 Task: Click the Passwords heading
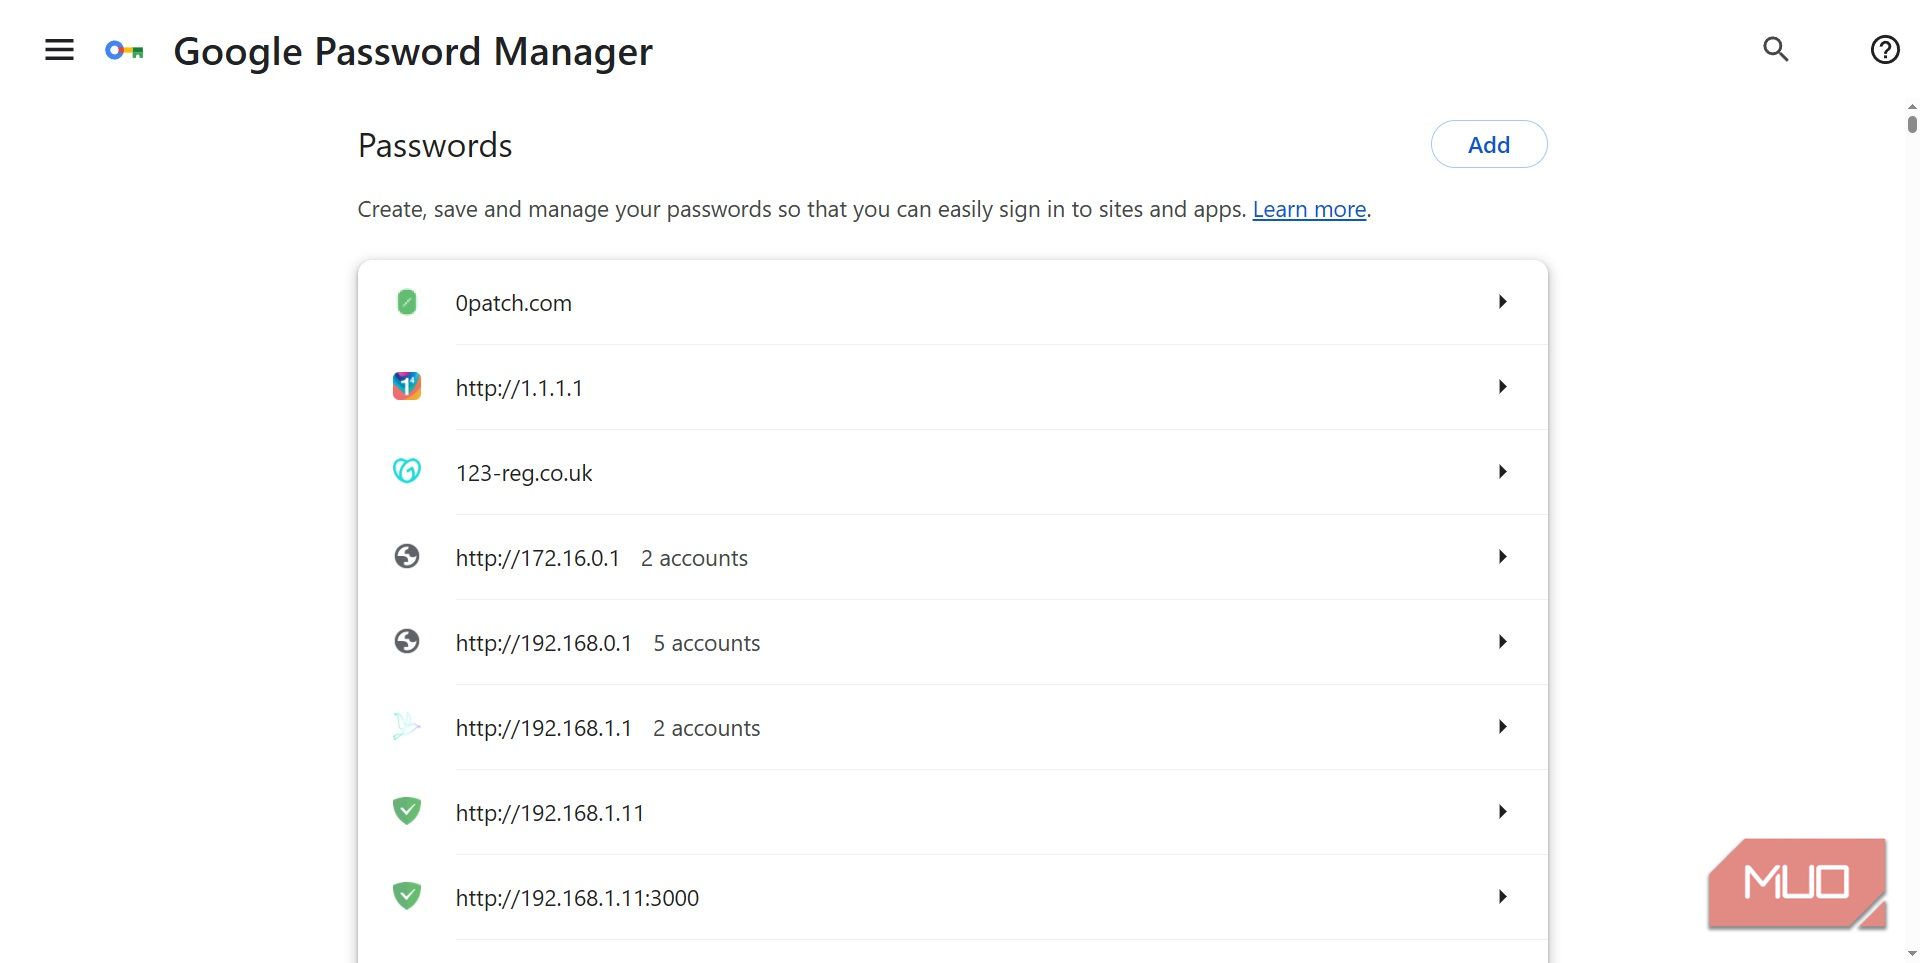[435, 145]
